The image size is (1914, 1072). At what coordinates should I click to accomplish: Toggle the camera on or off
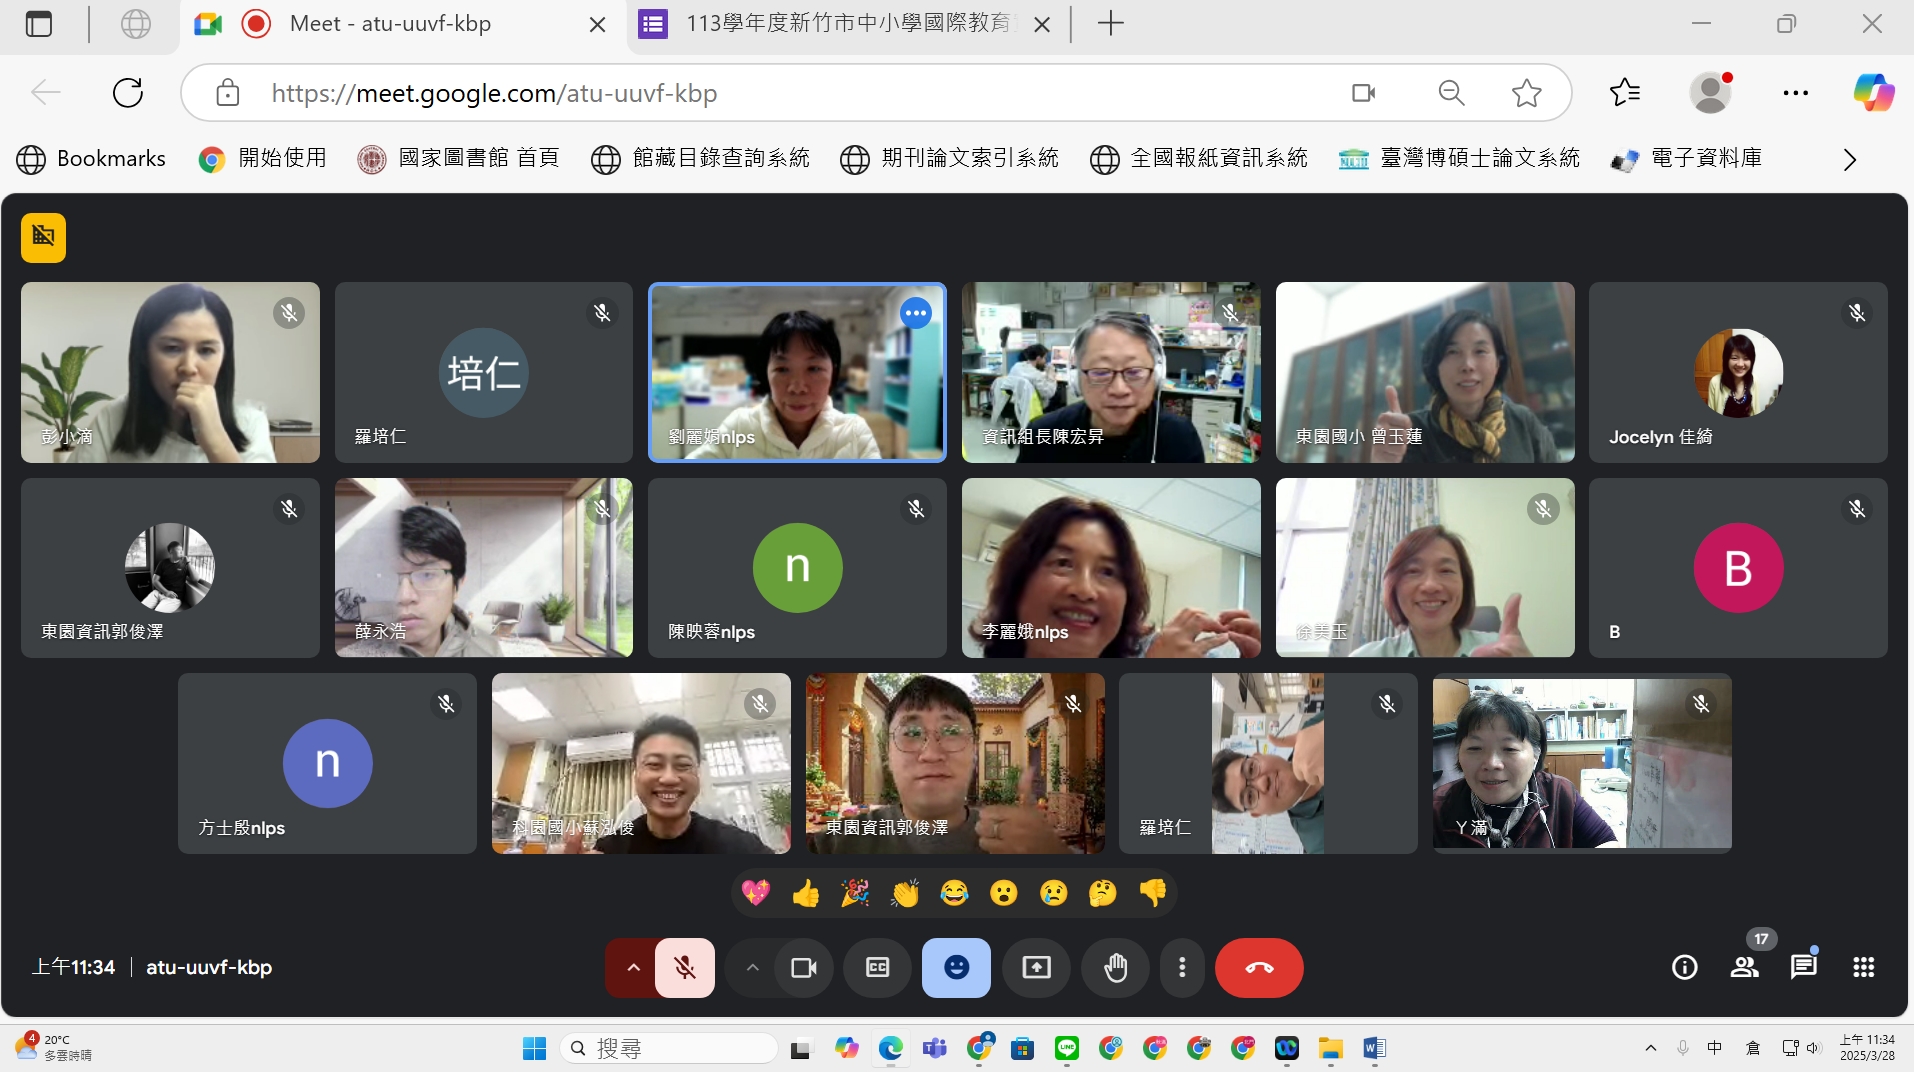click(x=804, y=967)
